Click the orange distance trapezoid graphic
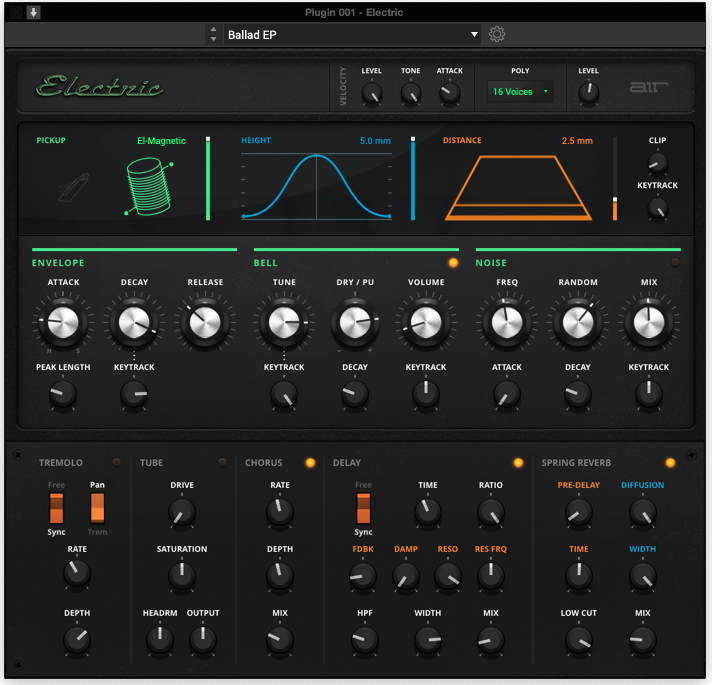This screenshot has width=712, height=685. pos(520,187)
